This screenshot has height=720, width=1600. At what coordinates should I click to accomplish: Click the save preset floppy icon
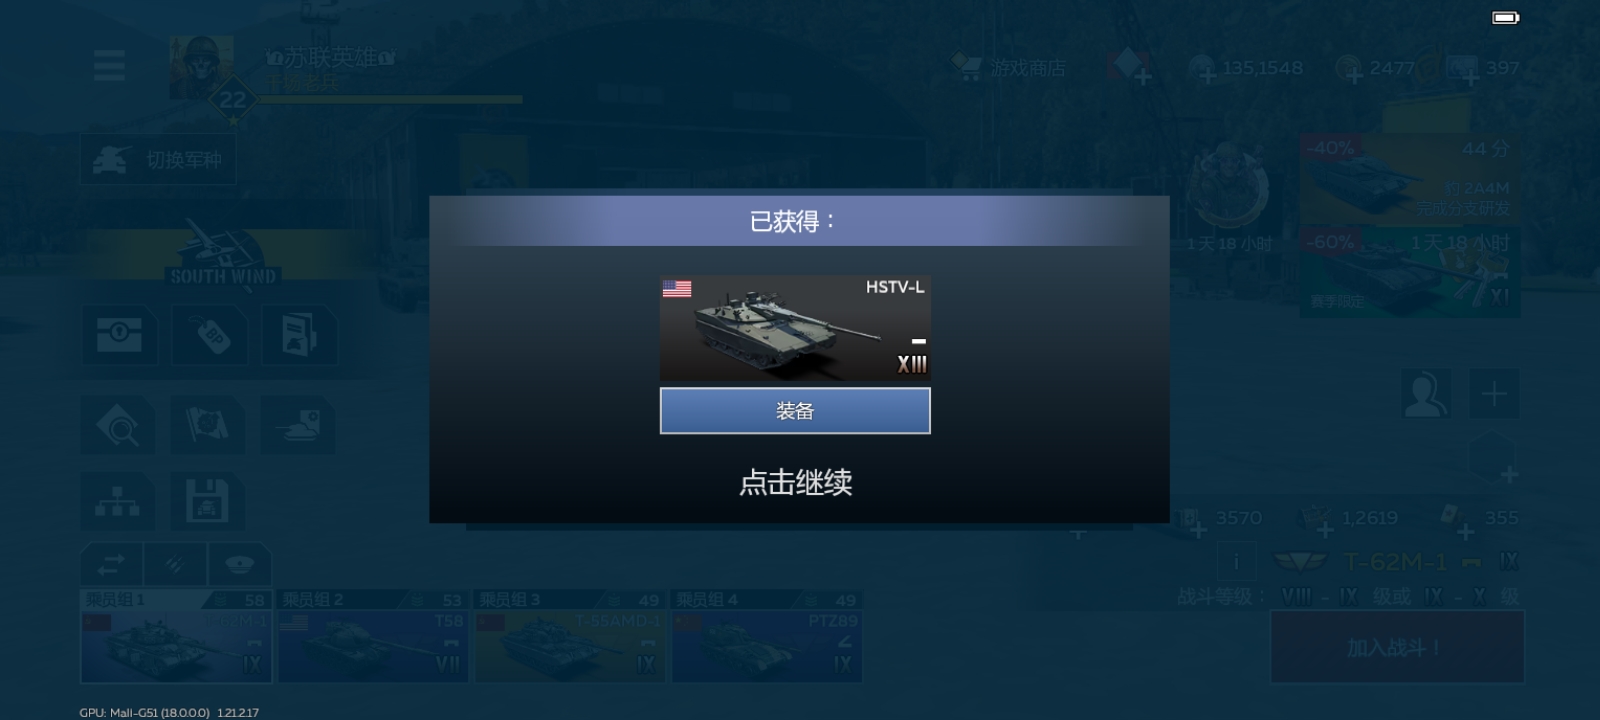click(x=207, y=502)
